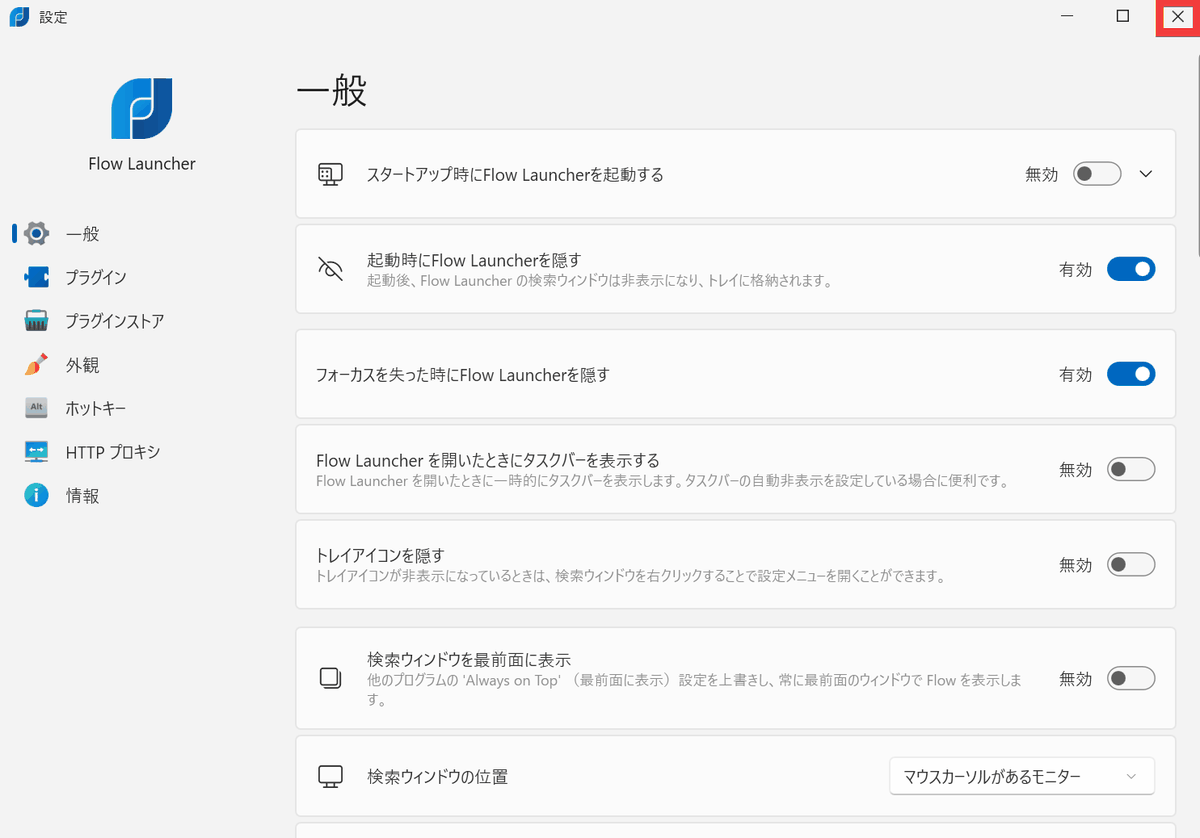
Task: Maximize the 設定 window
Action: click(1123, 17)
